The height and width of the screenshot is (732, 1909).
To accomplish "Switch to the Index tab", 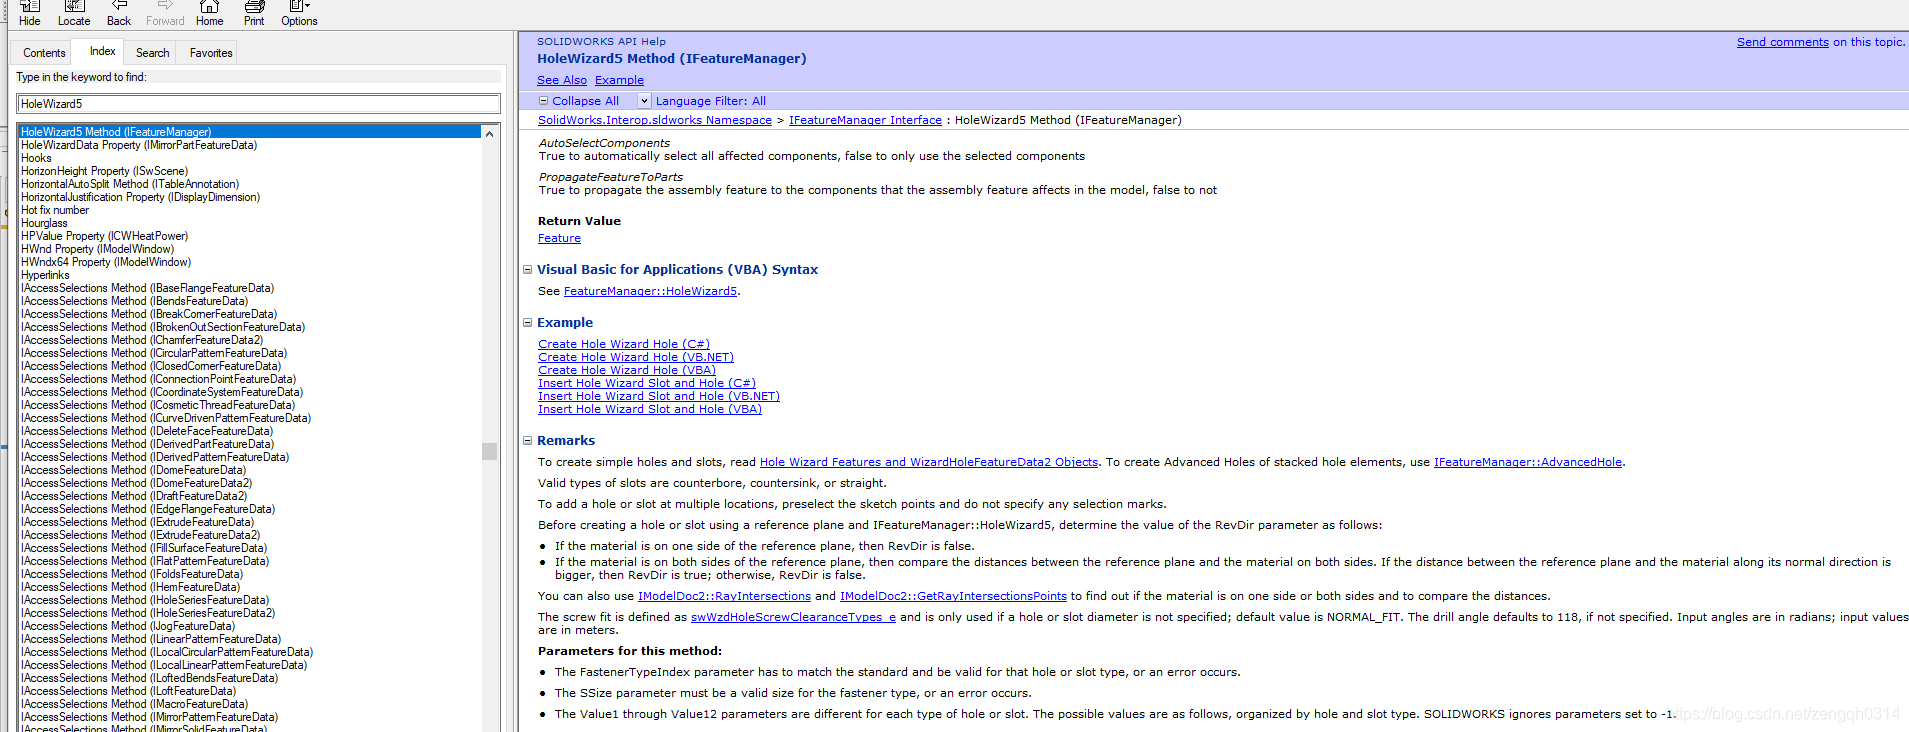I will point(102,51).
